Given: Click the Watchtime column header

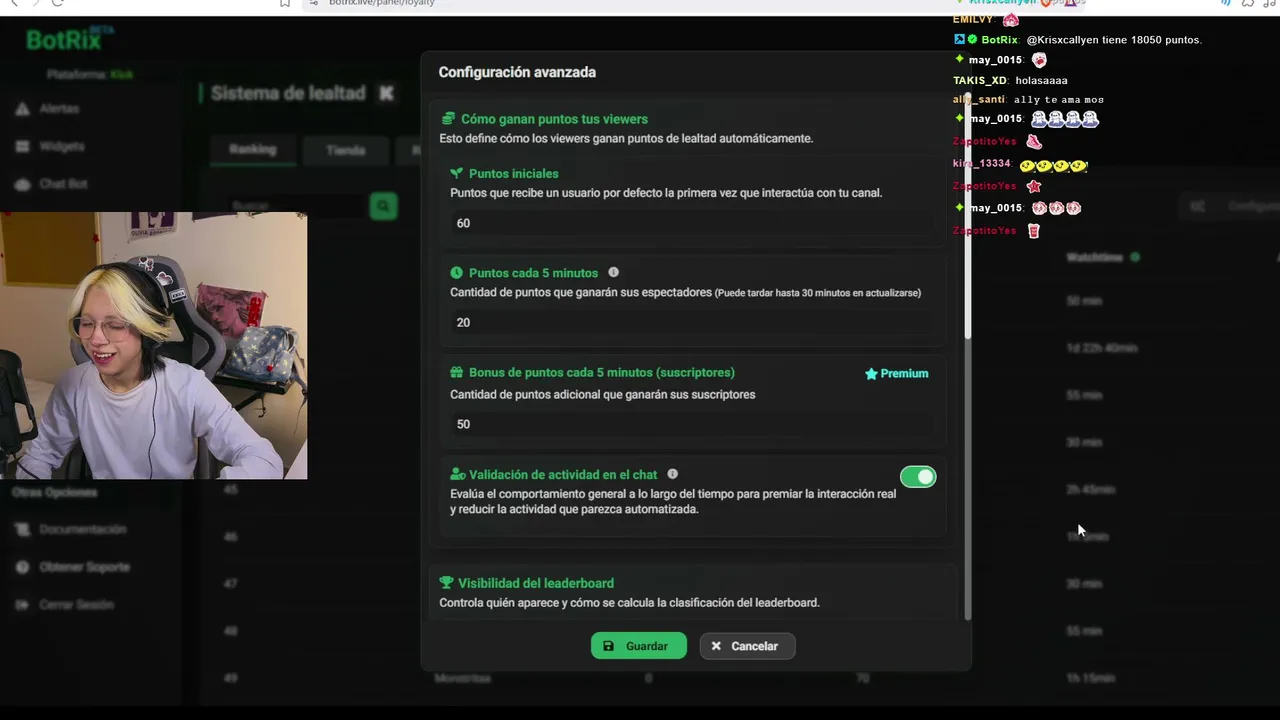Looking at the screenshot, I should [1094, 258].
